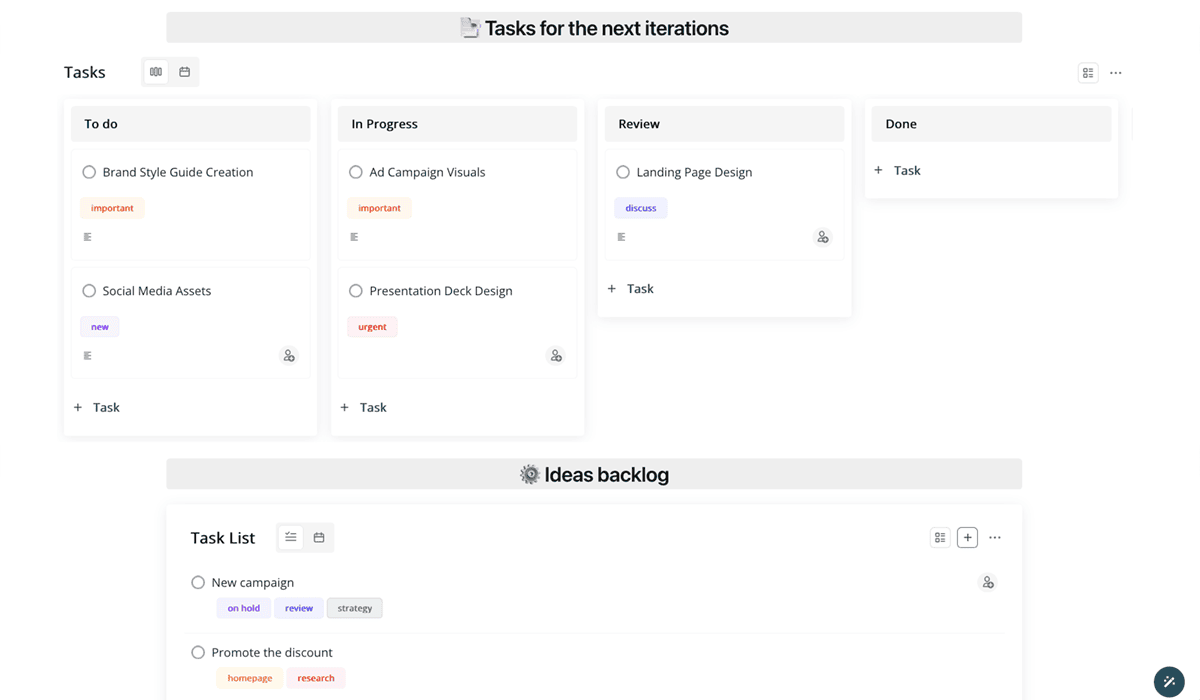
Task: Click the on hold tag
Action: click(x=243, y=608)
